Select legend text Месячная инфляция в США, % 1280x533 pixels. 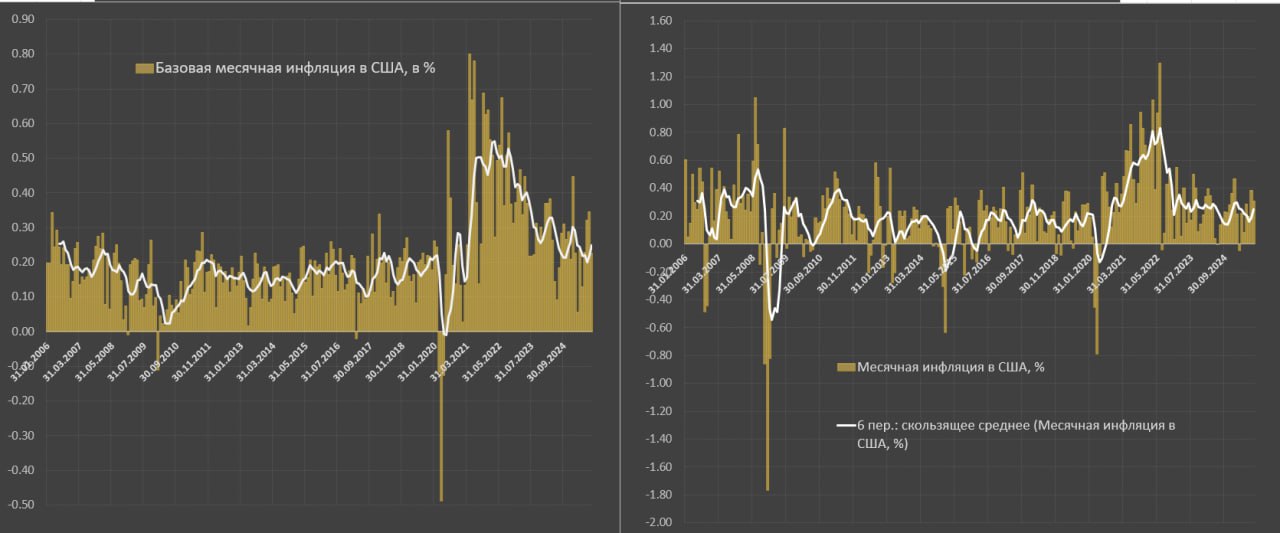click(950, 367)
